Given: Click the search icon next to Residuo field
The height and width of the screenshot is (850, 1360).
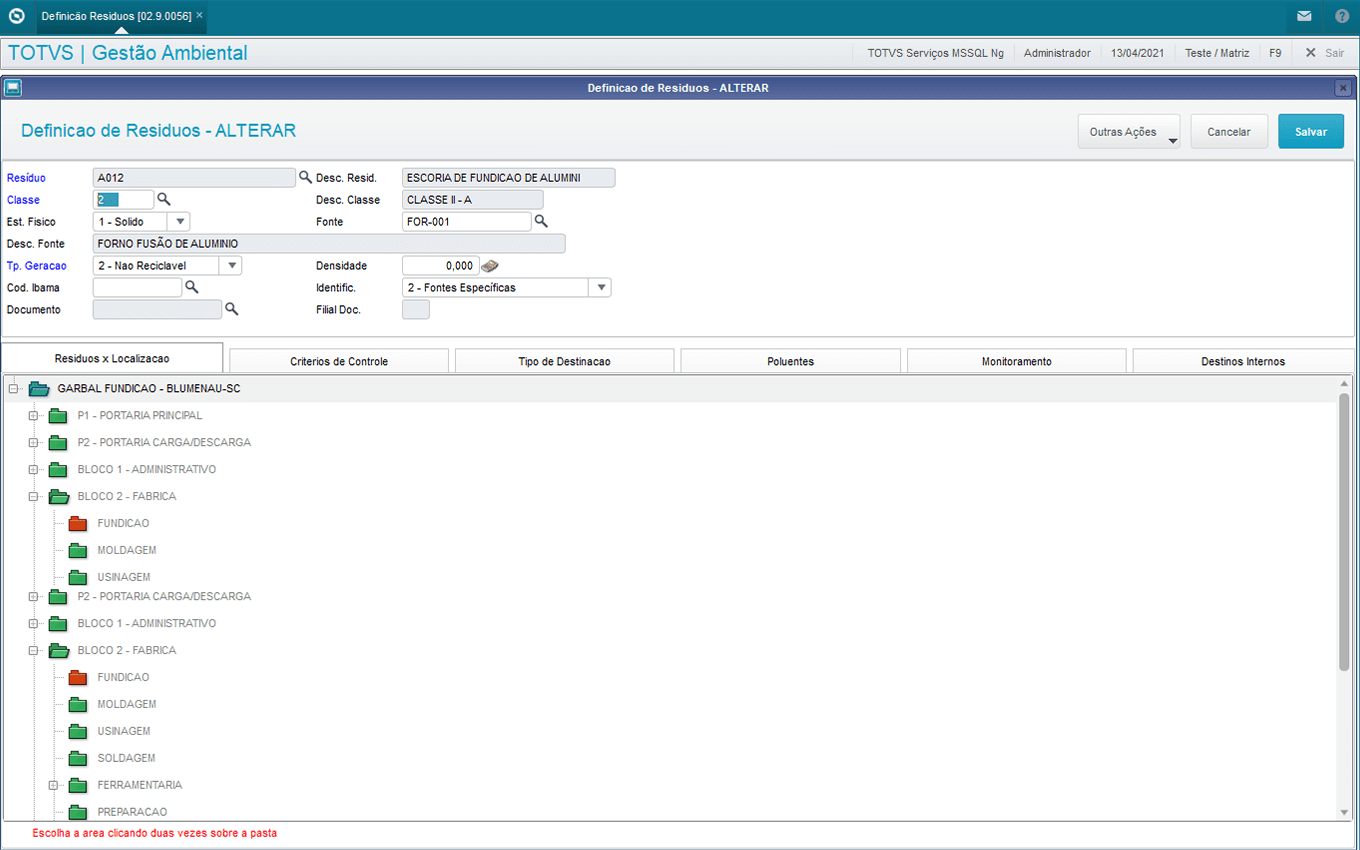Looking at the screenshot, I should point(305,178).
